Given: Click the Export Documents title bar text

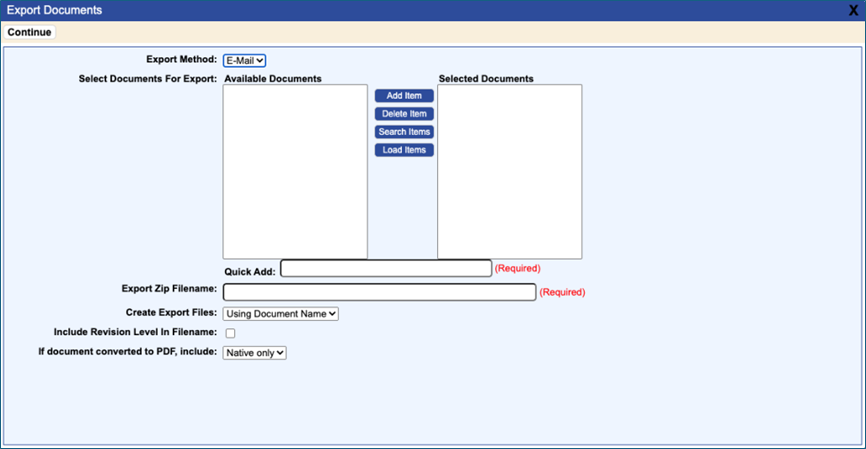Looking at the screenshot, I should coord(54,10).
